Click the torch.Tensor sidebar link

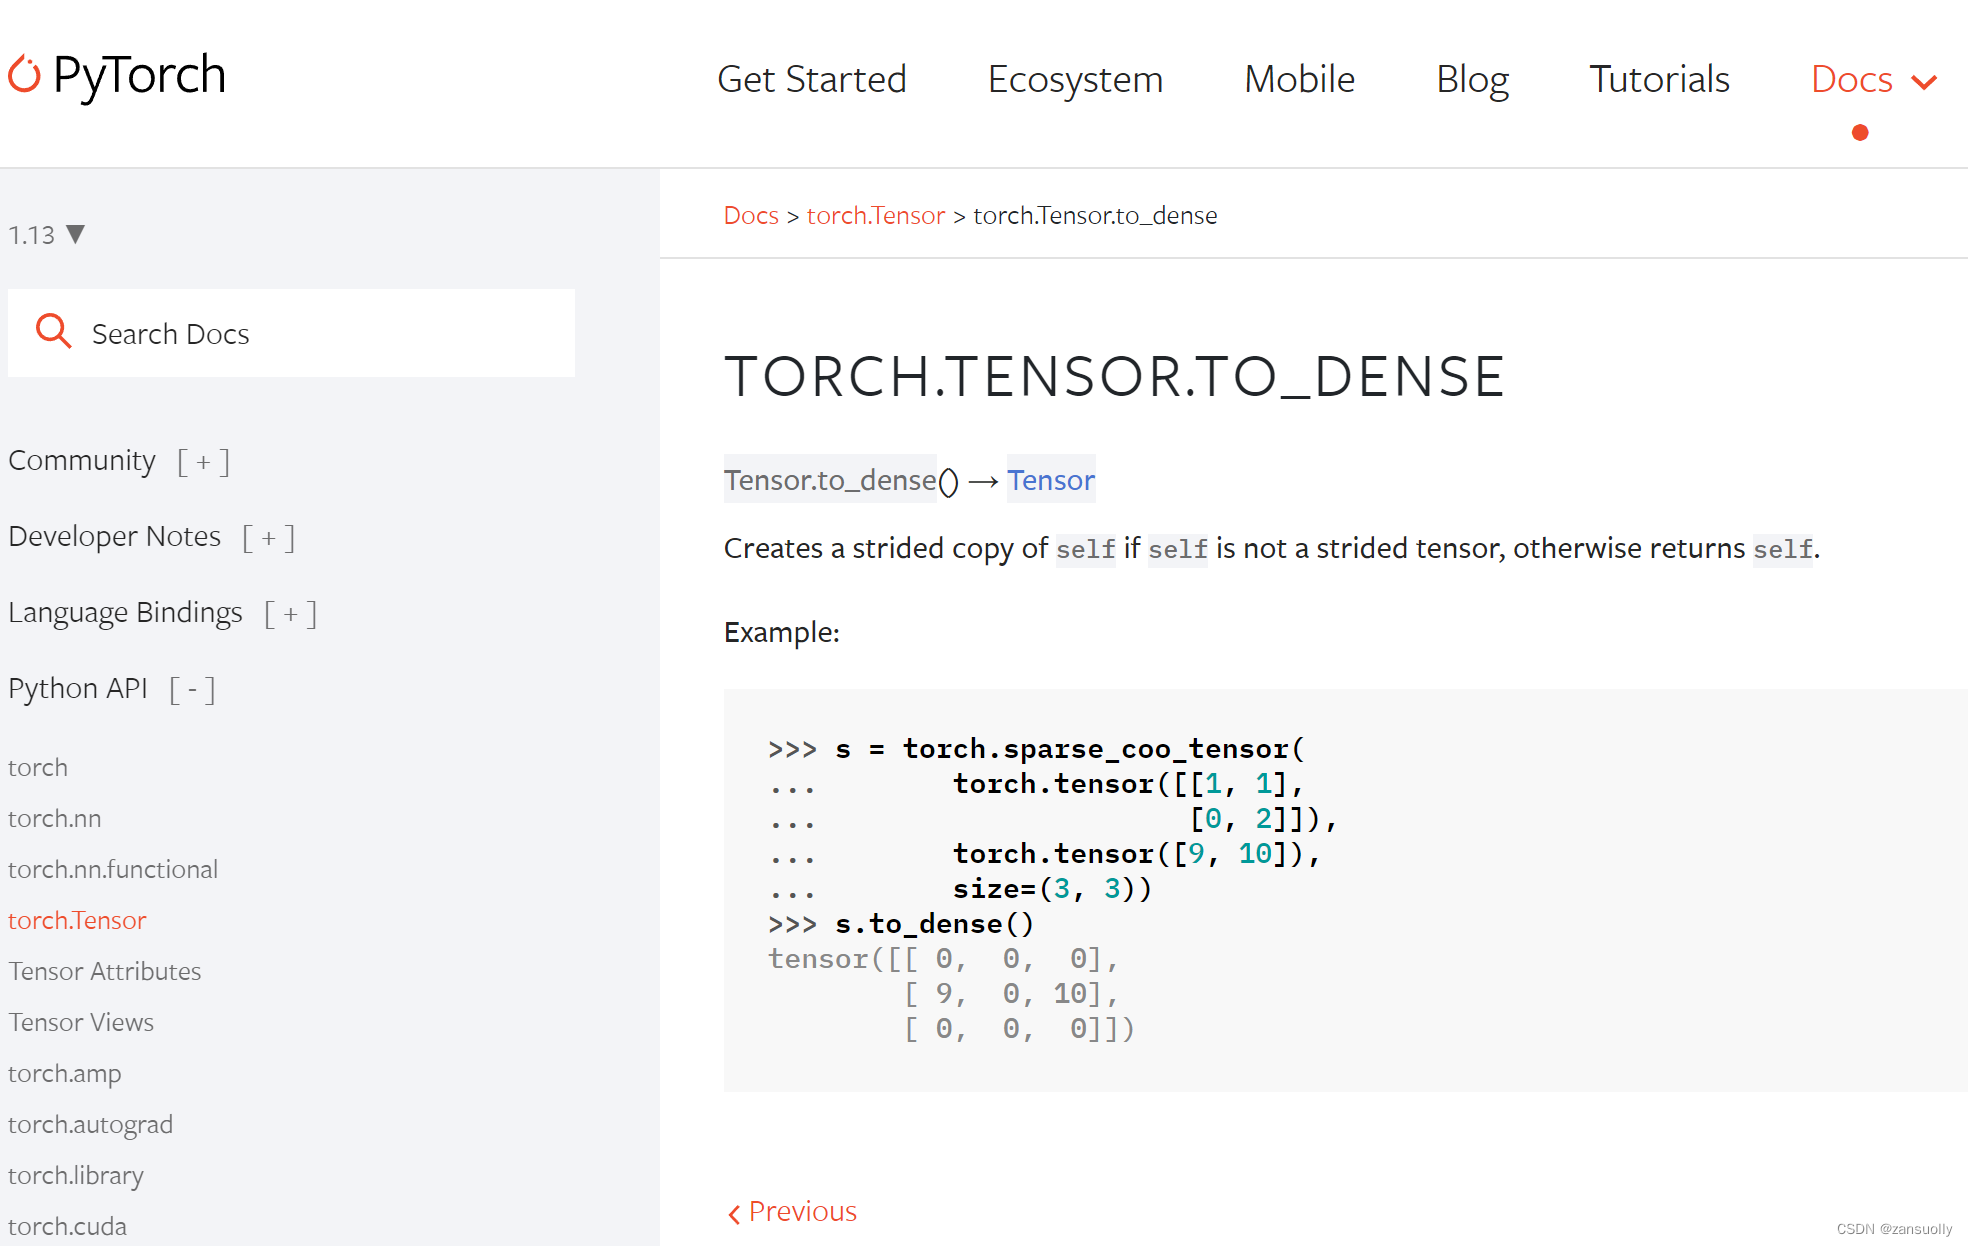[x=77, y=919]
